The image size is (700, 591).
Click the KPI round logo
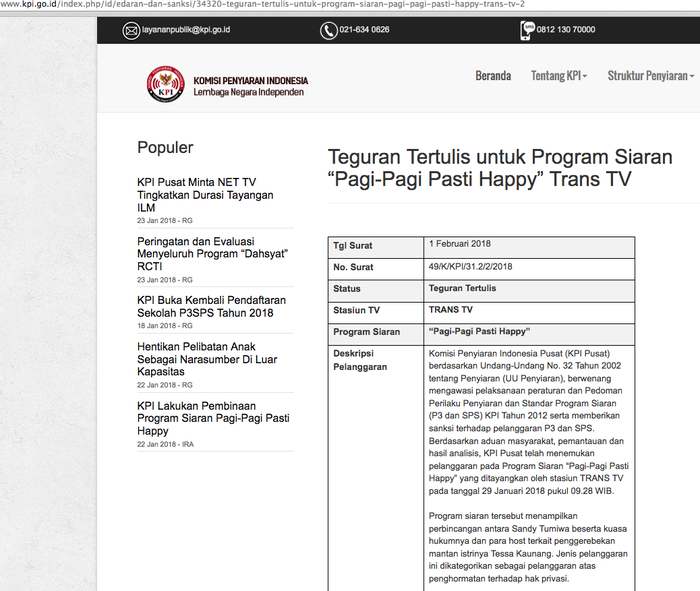click(166, 84)
